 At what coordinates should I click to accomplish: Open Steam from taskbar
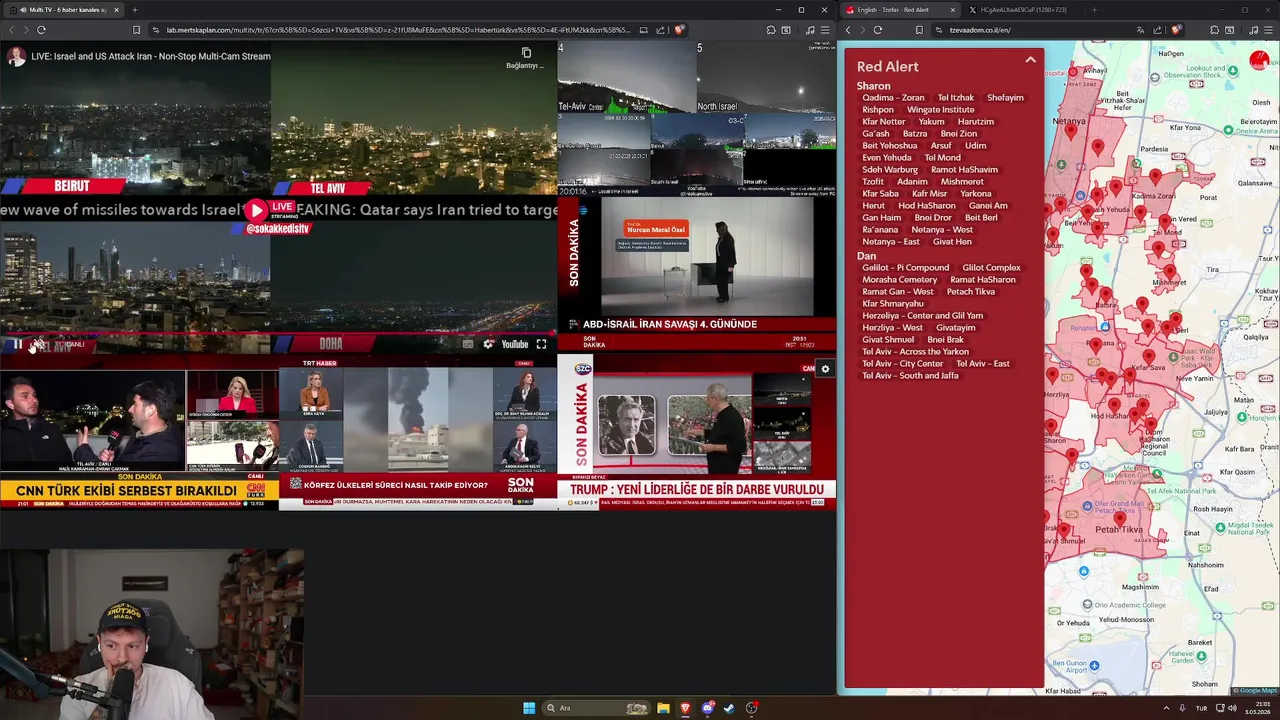coord(729,708)
